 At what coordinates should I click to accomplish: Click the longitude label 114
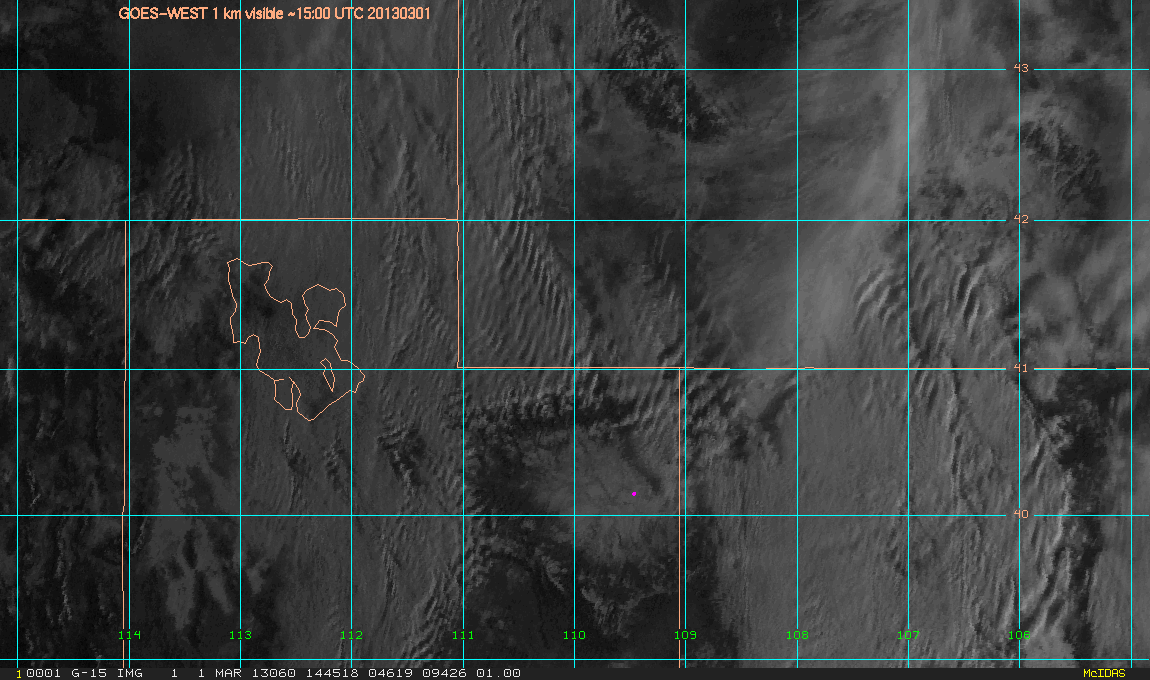[x=129, y=635]
